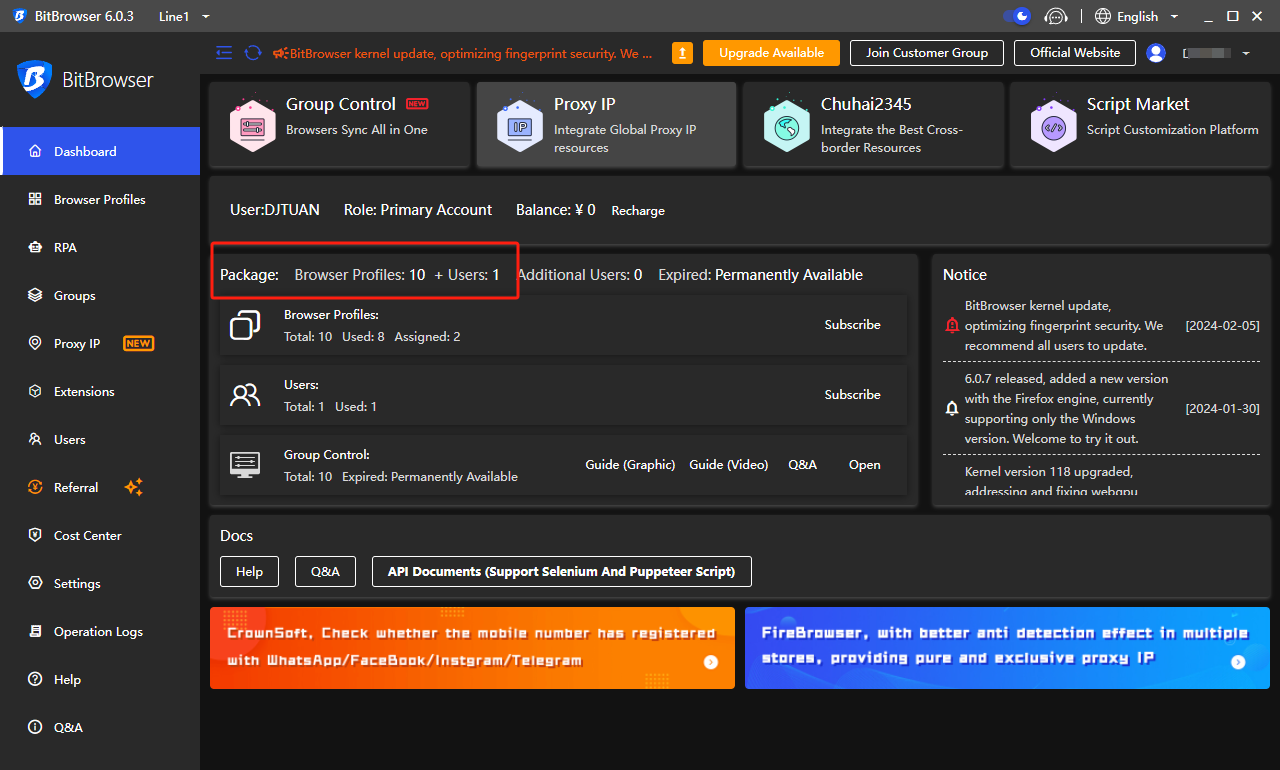The image size is (1280, 770).
Task: Toggle the dark mode switch in title bar
Action: (1017, 16)
